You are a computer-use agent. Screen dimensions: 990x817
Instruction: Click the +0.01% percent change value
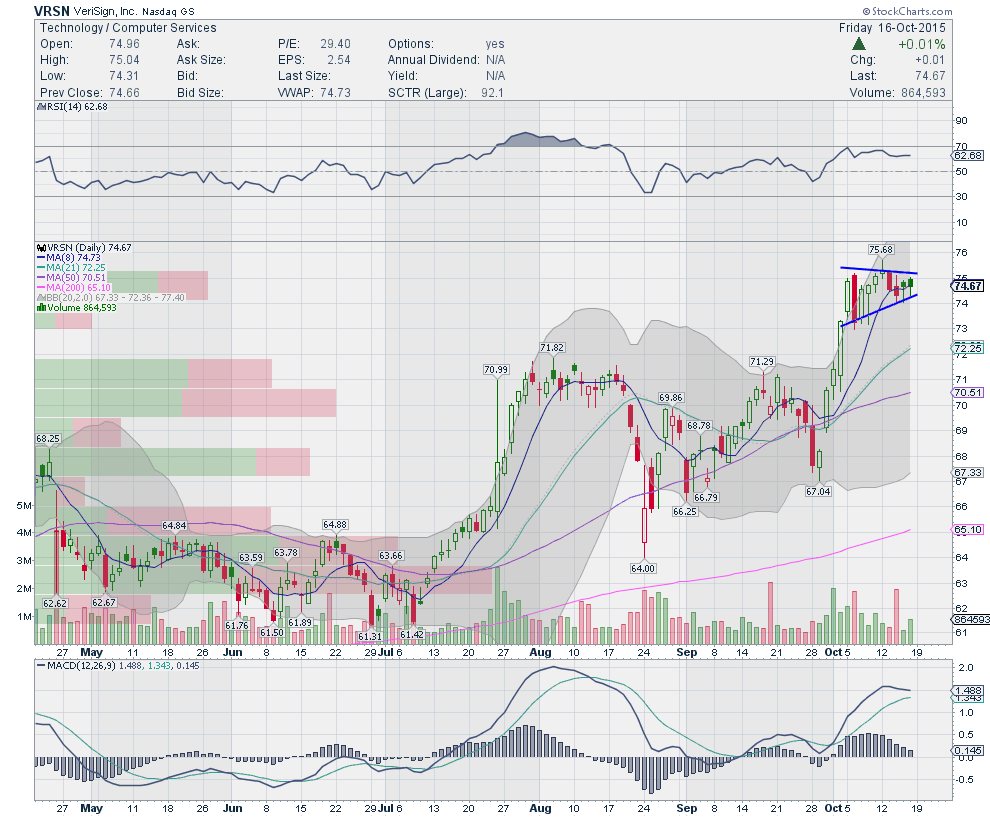[922, 44]
